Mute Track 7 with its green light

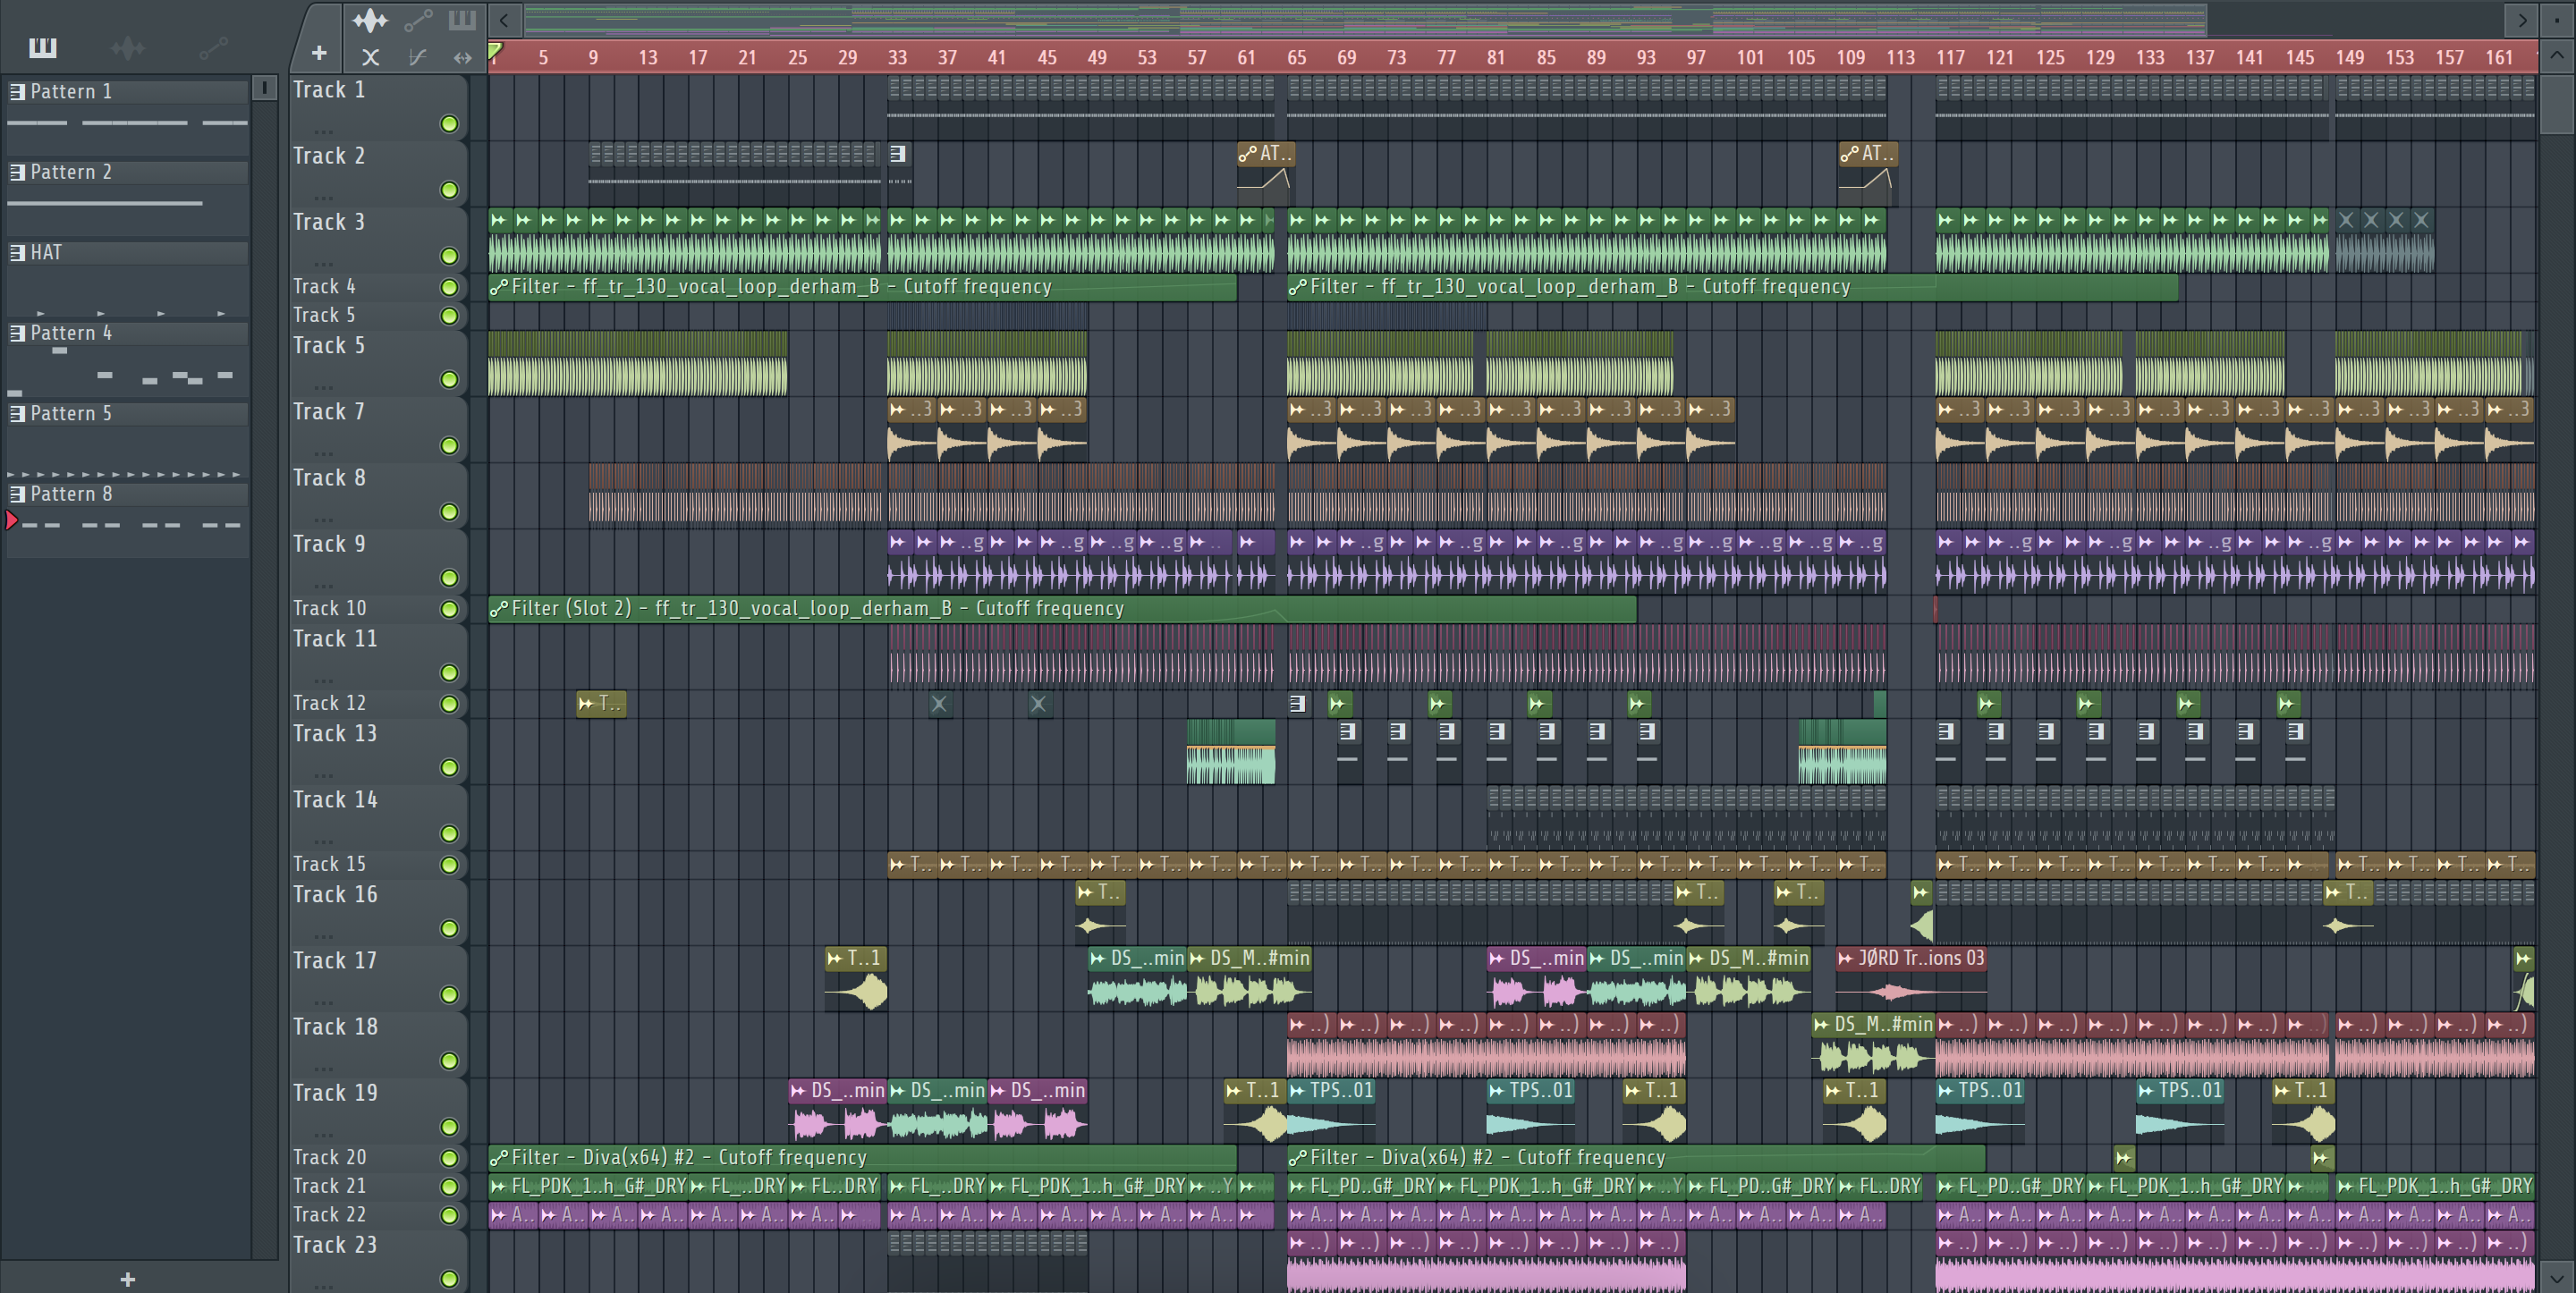[449, 446]
